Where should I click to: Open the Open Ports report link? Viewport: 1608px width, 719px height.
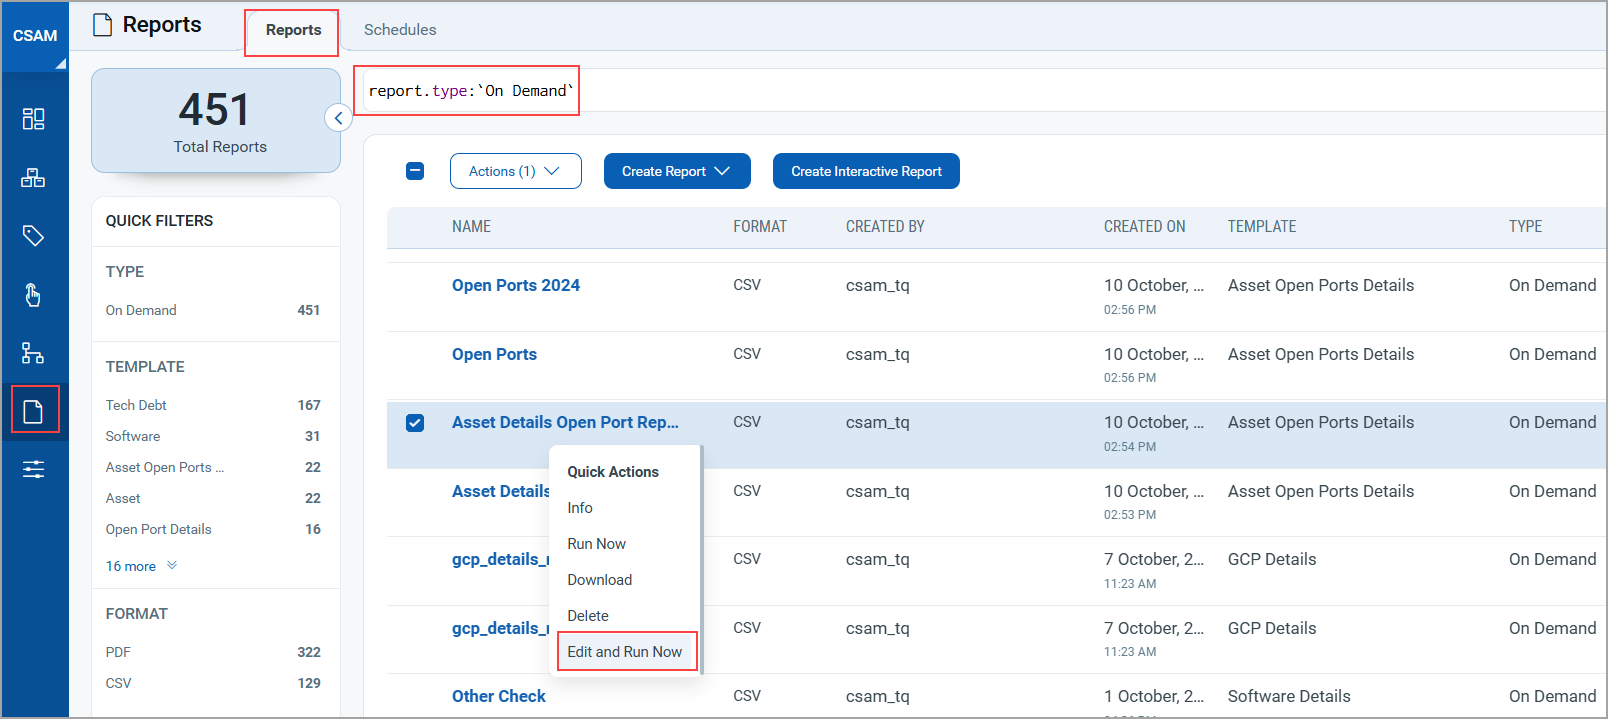494,354
